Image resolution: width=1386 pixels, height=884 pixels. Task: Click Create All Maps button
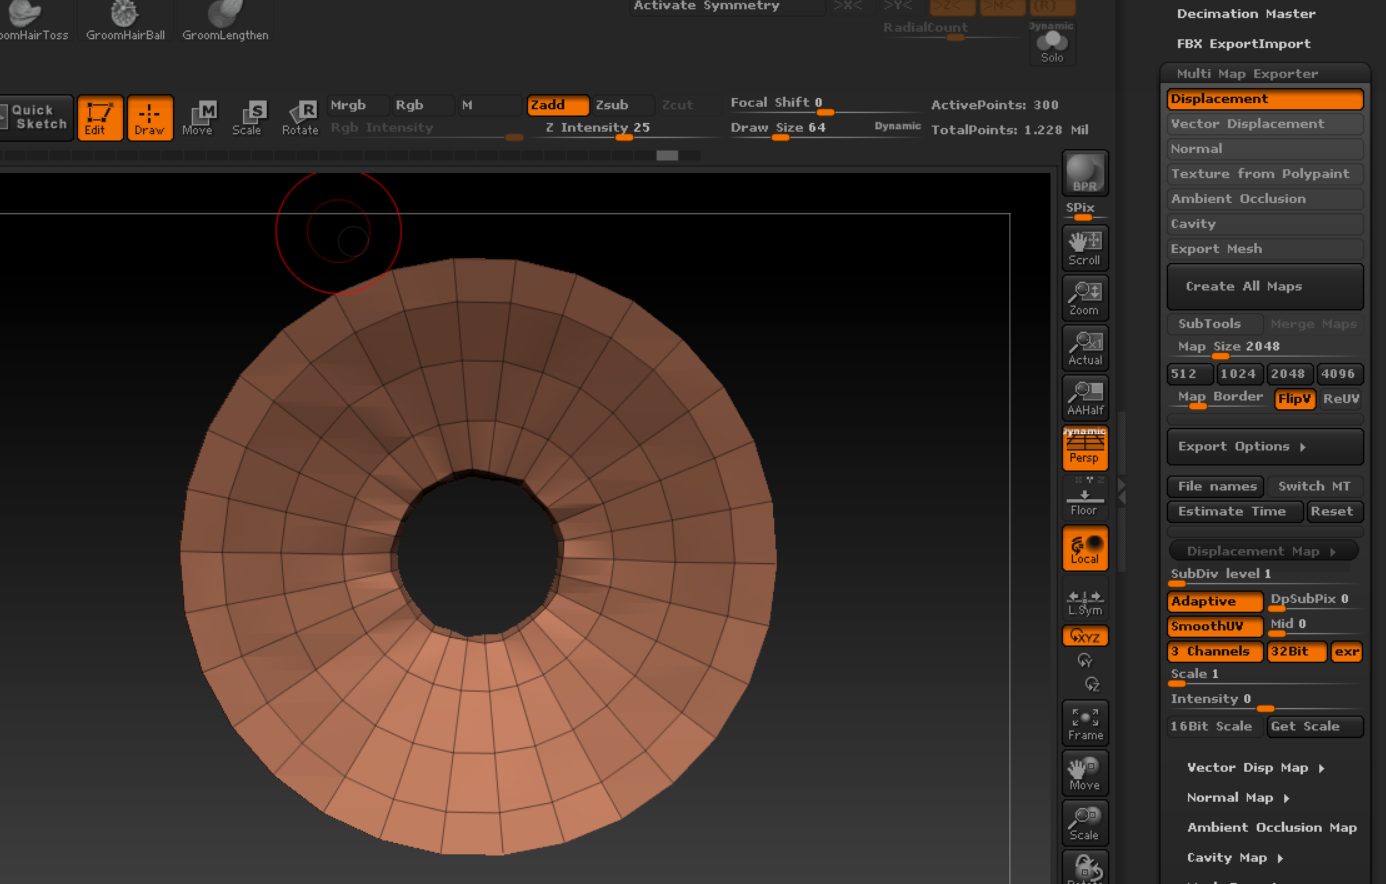1265,287
